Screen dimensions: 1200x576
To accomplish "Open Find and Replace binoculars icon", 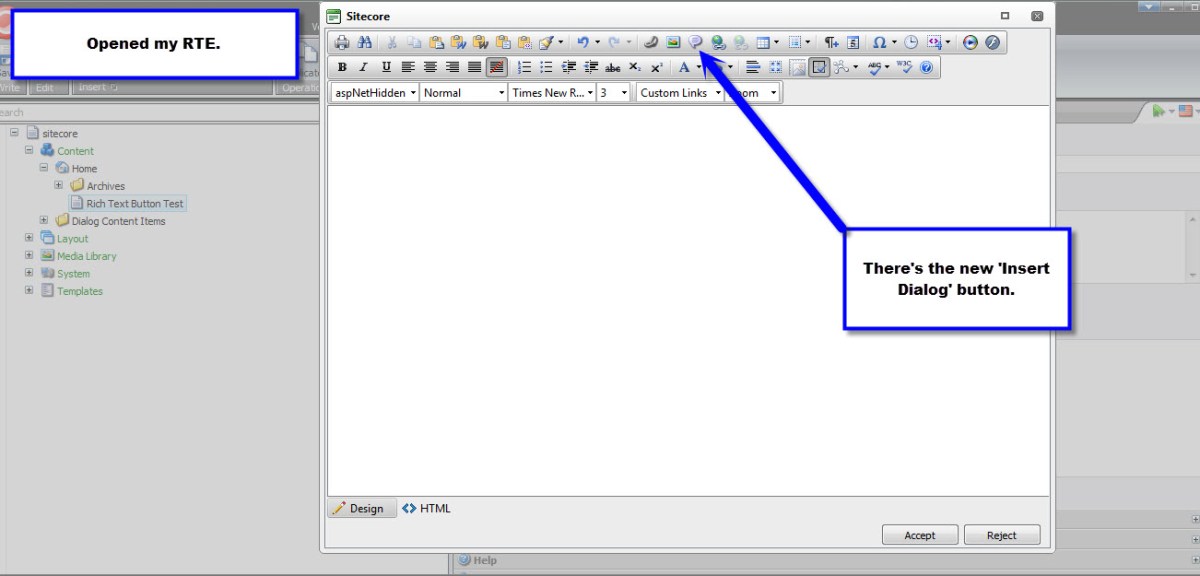I will pos(364,43).
